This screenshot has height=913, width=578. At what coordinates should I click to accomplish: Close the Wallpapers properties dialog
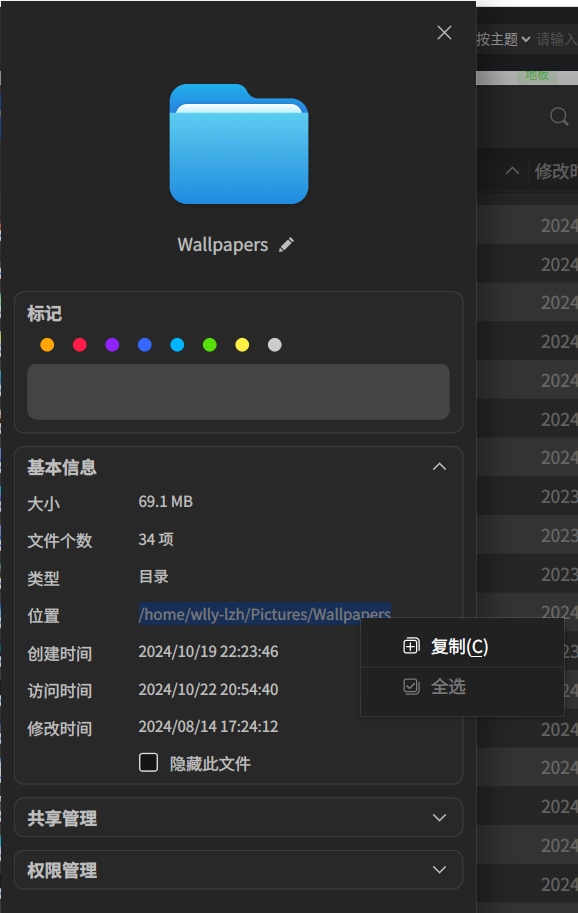tap(444, 33)
